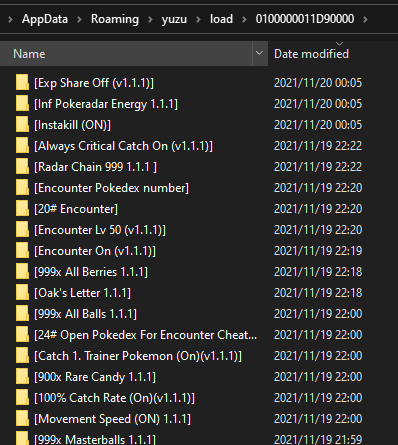This screenshot has width=398, height=445.
Task: Select [Oak's Letter 1.1.1] folder name
Action: coord(82,293)
